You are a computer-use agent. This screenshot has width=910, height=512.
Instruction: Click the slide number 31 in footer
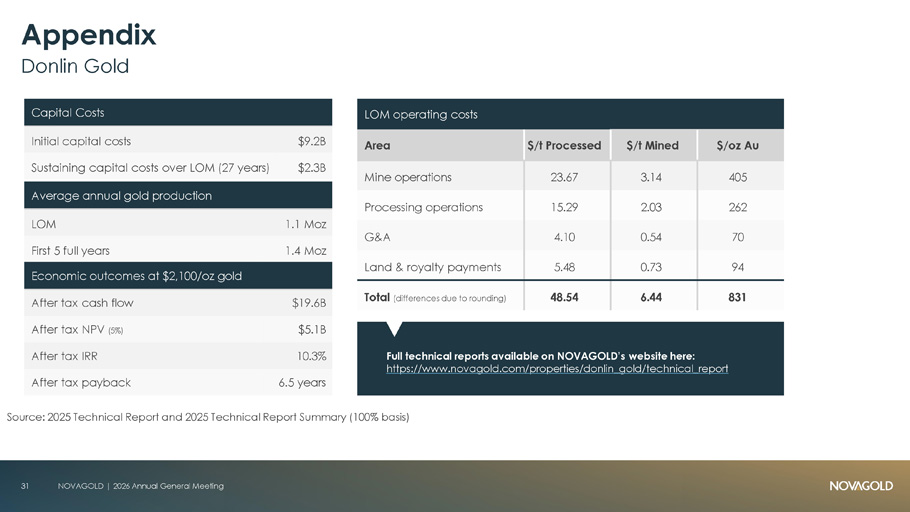tap(25, 486)
